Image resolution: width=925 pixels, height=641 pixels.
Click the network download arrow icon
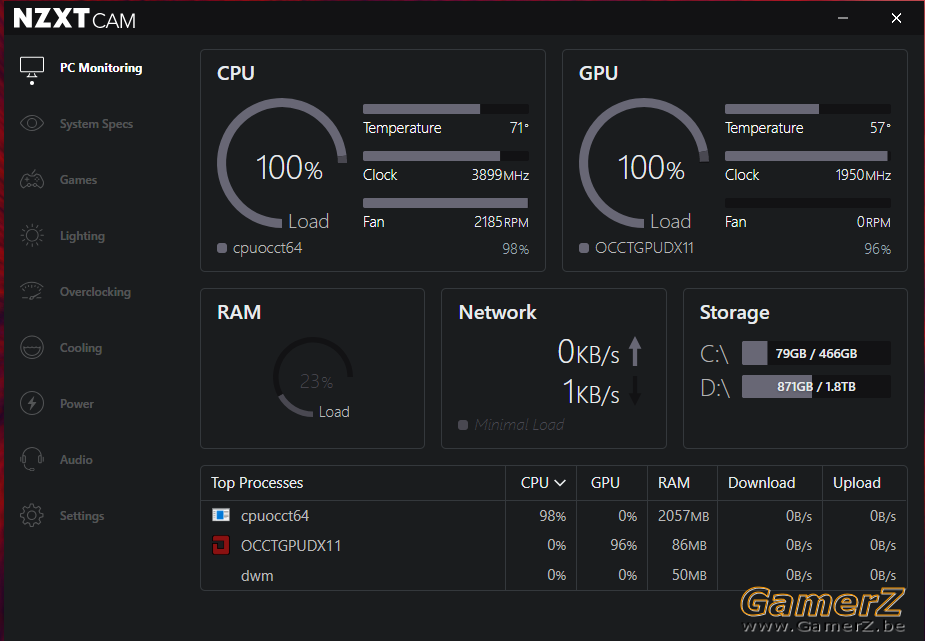[x=635, y=390]
